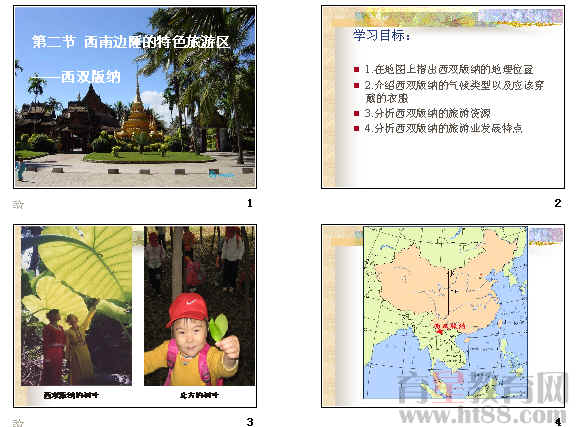Select third bullet about 旅游资源
The image size is (584, 427).
pos(427,113)
